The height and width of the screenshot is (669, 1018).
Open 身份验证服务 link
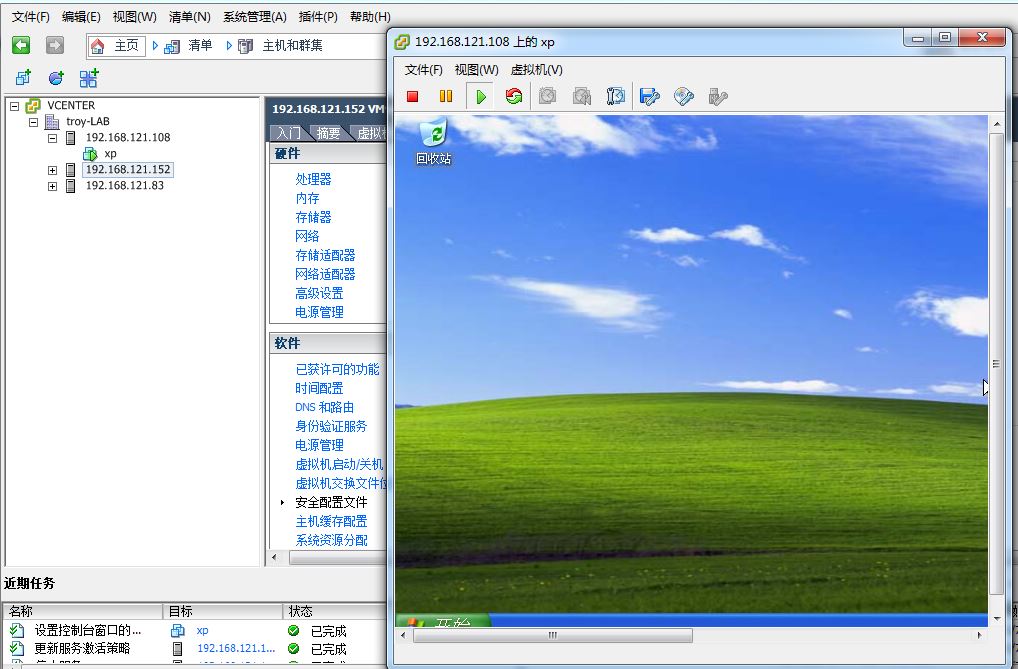pos(331,426)
